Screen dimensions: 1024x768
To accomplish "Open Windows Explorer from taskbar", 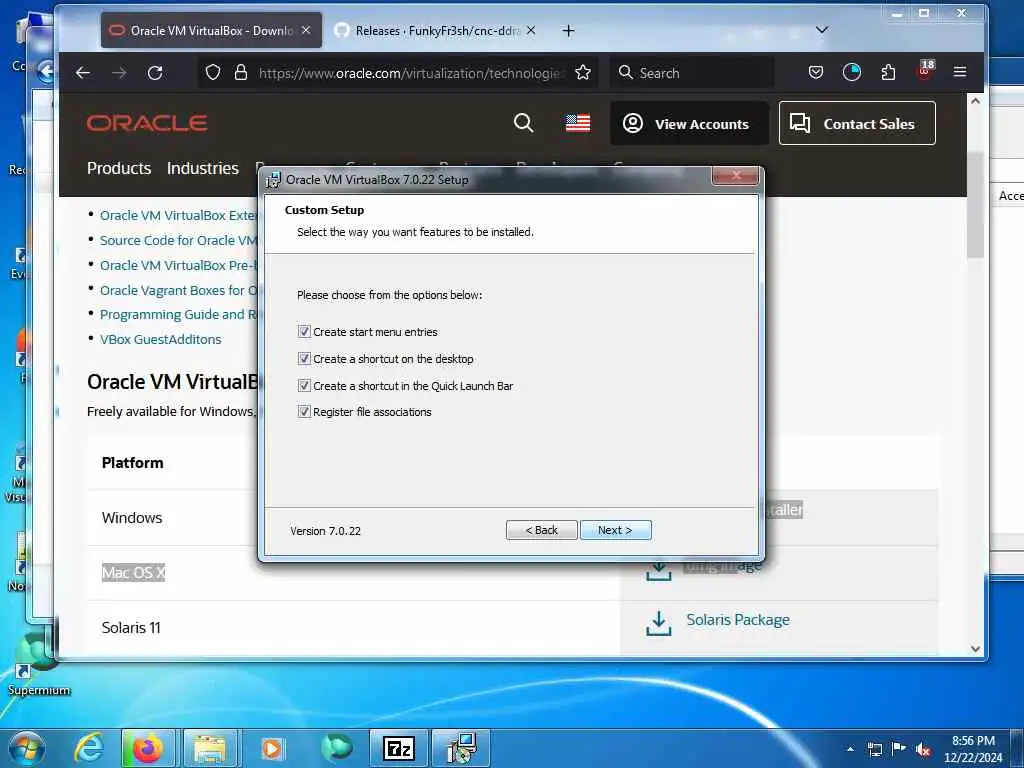I will (x=210, y=748).
